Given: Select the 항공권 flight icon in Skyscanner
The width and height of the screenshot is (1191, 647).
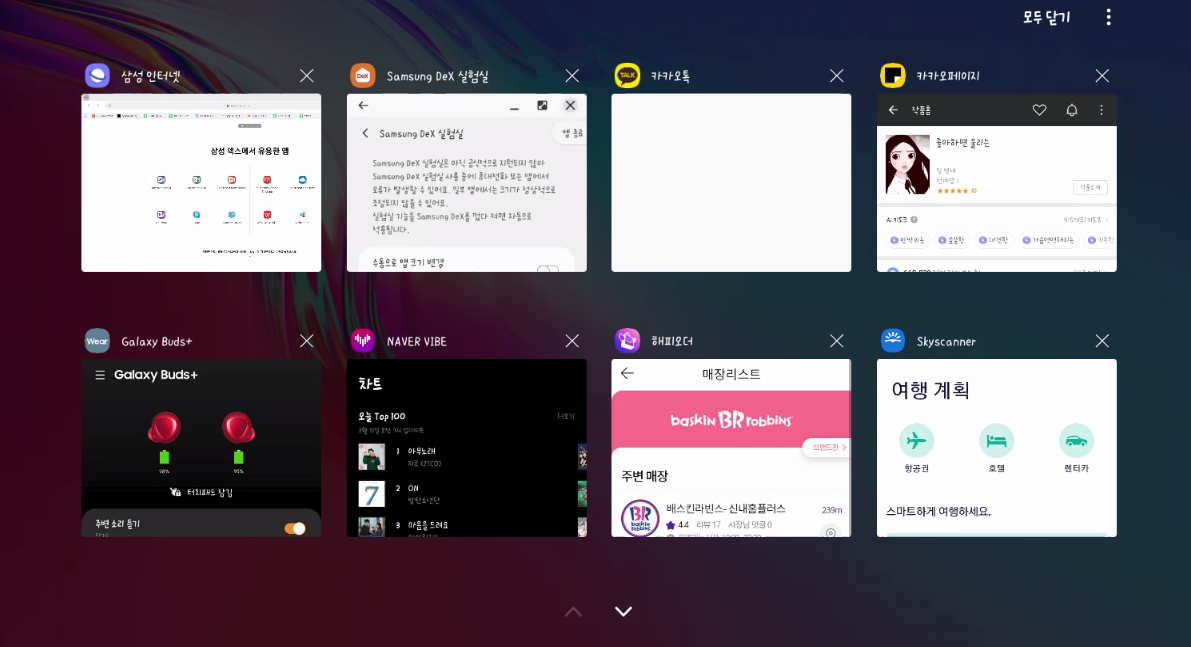Looking at the screenshot, I should coord(917,440).
